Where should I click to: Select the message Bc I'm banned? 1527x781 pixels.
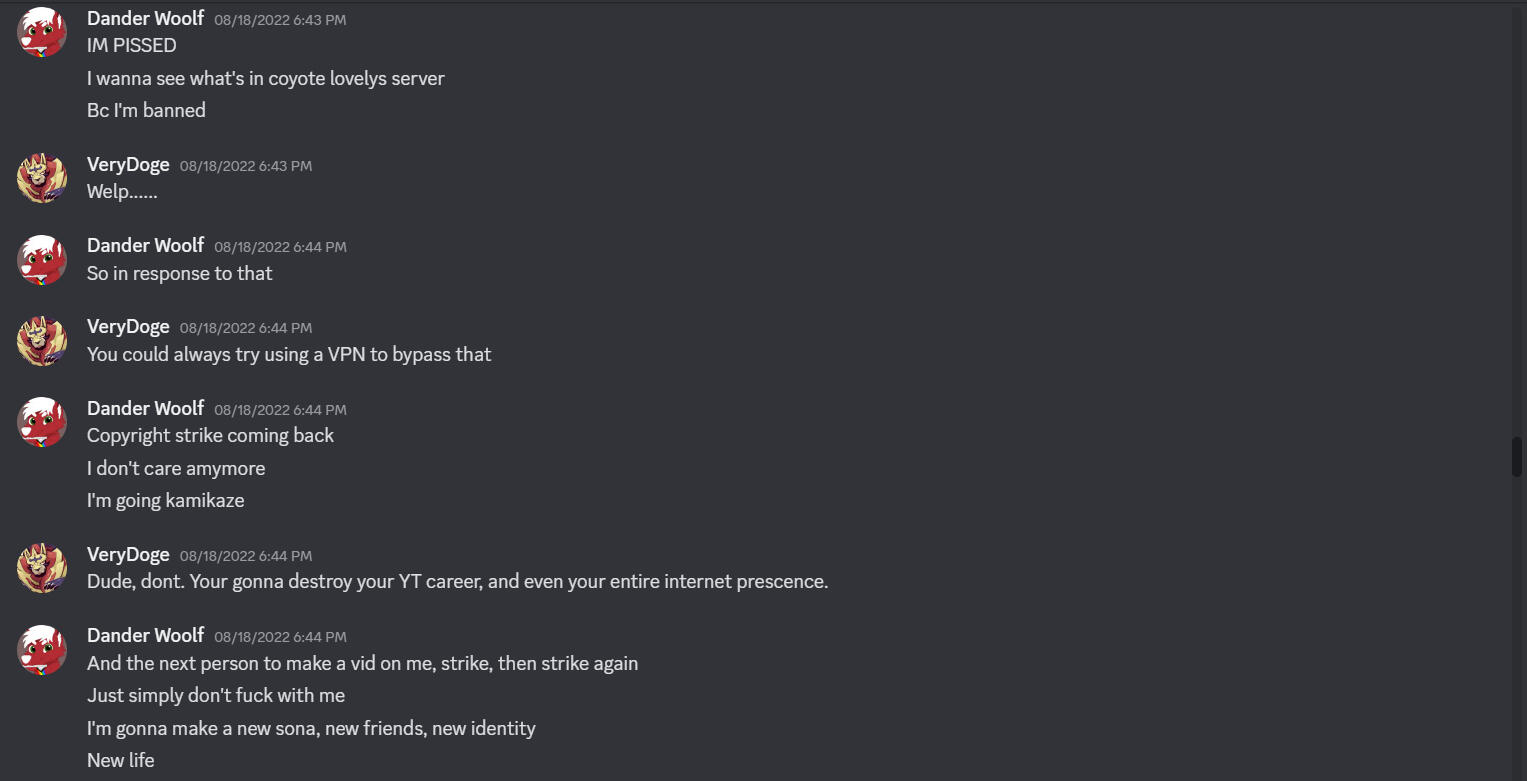click(x=146, y=110)
